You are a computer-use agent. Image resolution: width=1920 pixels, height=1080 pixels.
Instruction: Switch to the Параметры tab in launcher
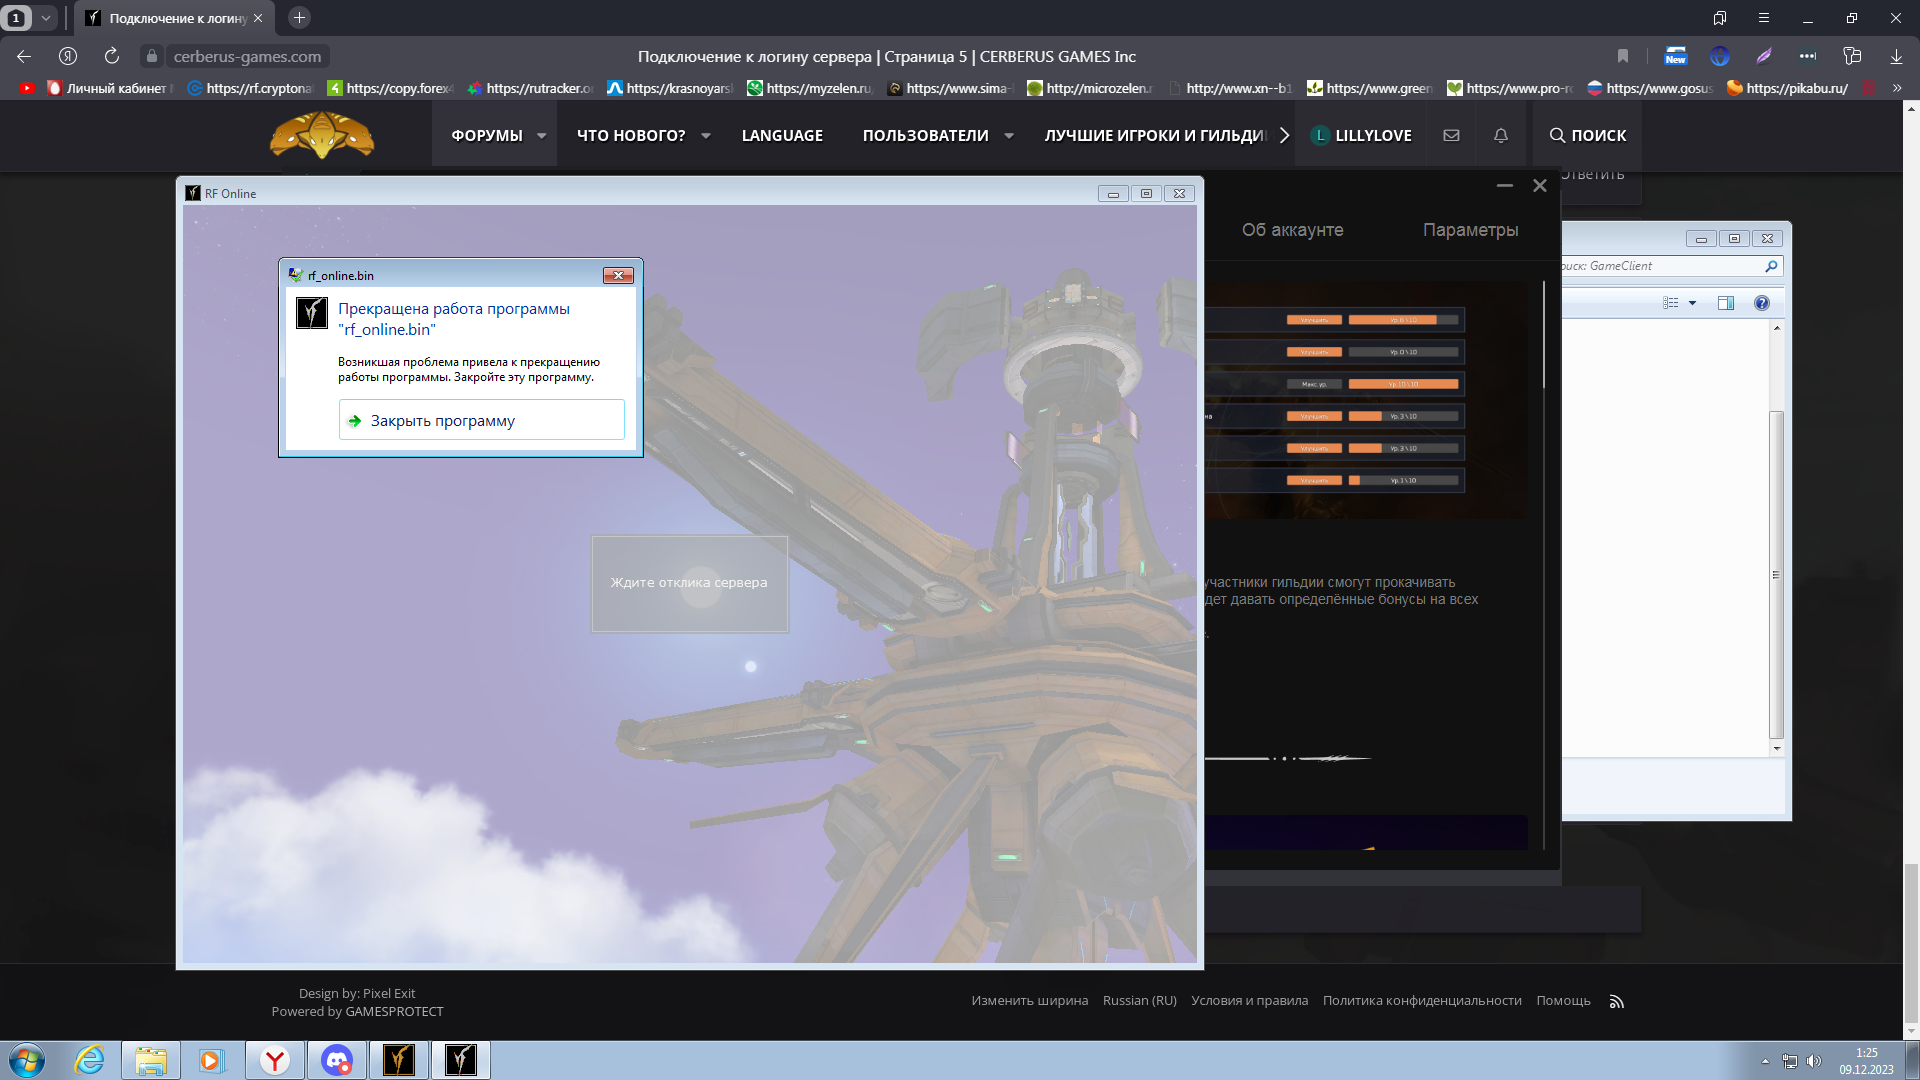click(x=1470, y=230)
